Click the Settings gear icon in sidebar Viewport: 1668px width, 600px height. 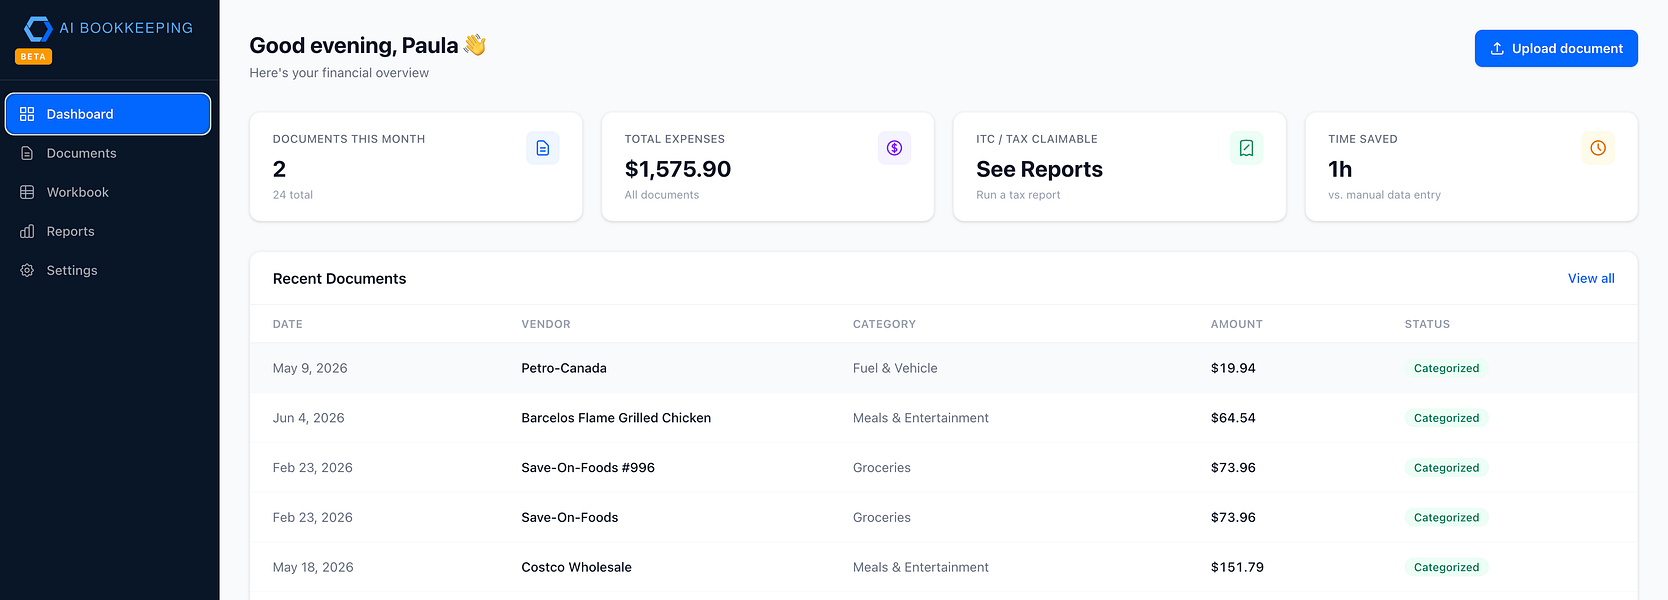pos(27,270)
